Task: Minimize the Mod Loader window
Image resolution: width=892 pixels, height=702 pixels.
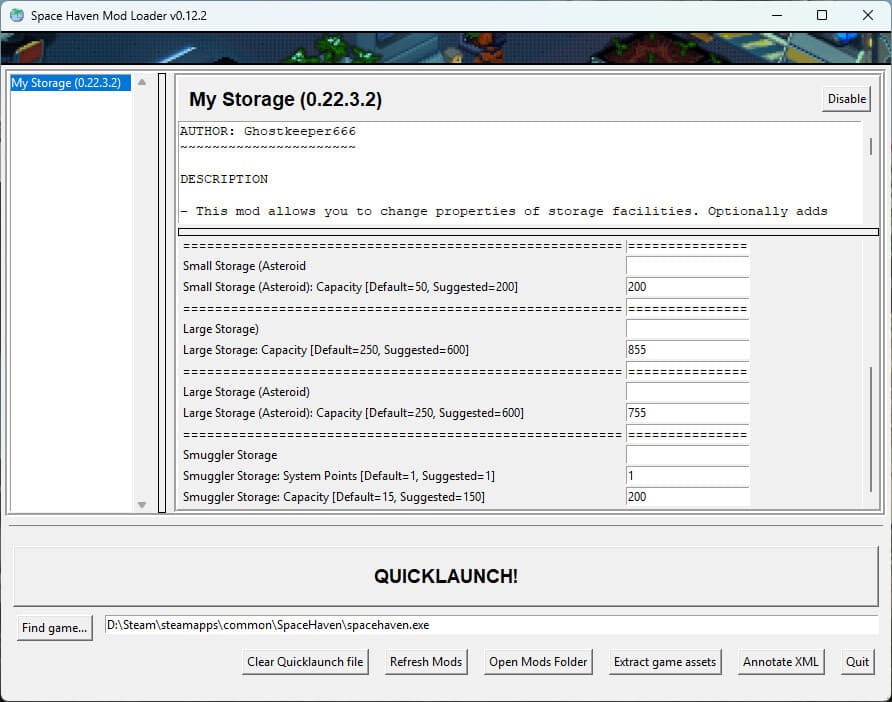Action: [x=777, y=15]
